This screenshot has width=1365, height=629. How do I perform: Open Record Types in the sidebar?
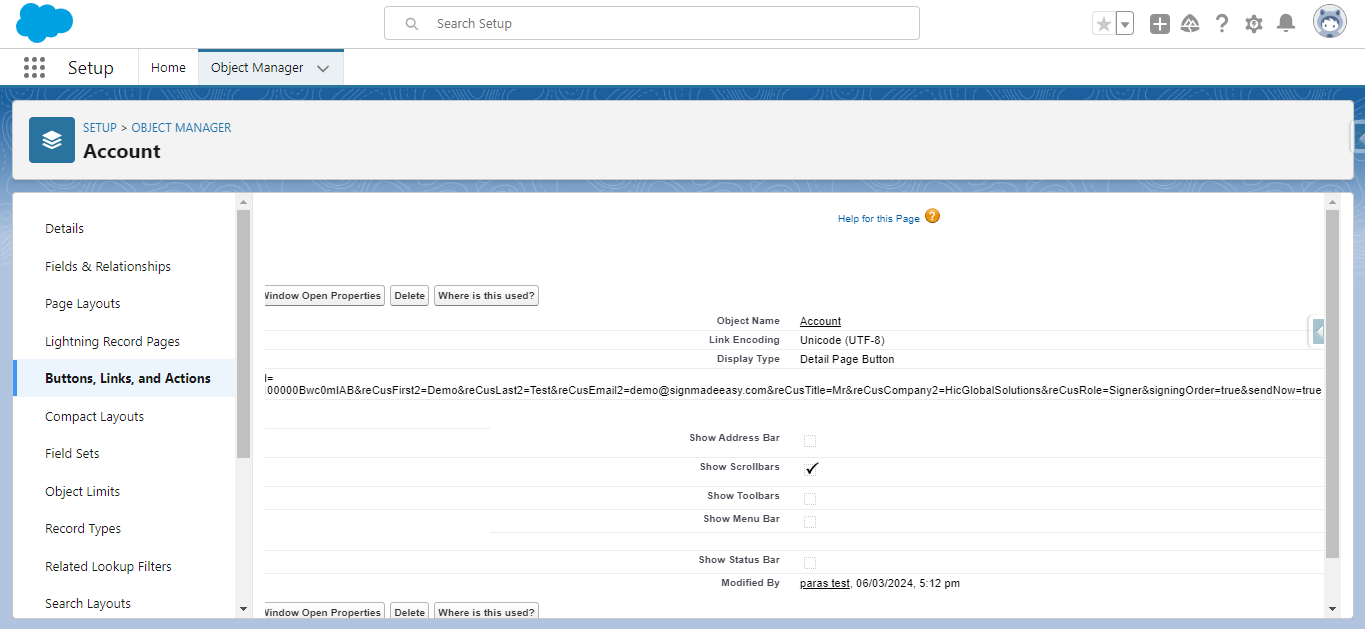[83, 528]
